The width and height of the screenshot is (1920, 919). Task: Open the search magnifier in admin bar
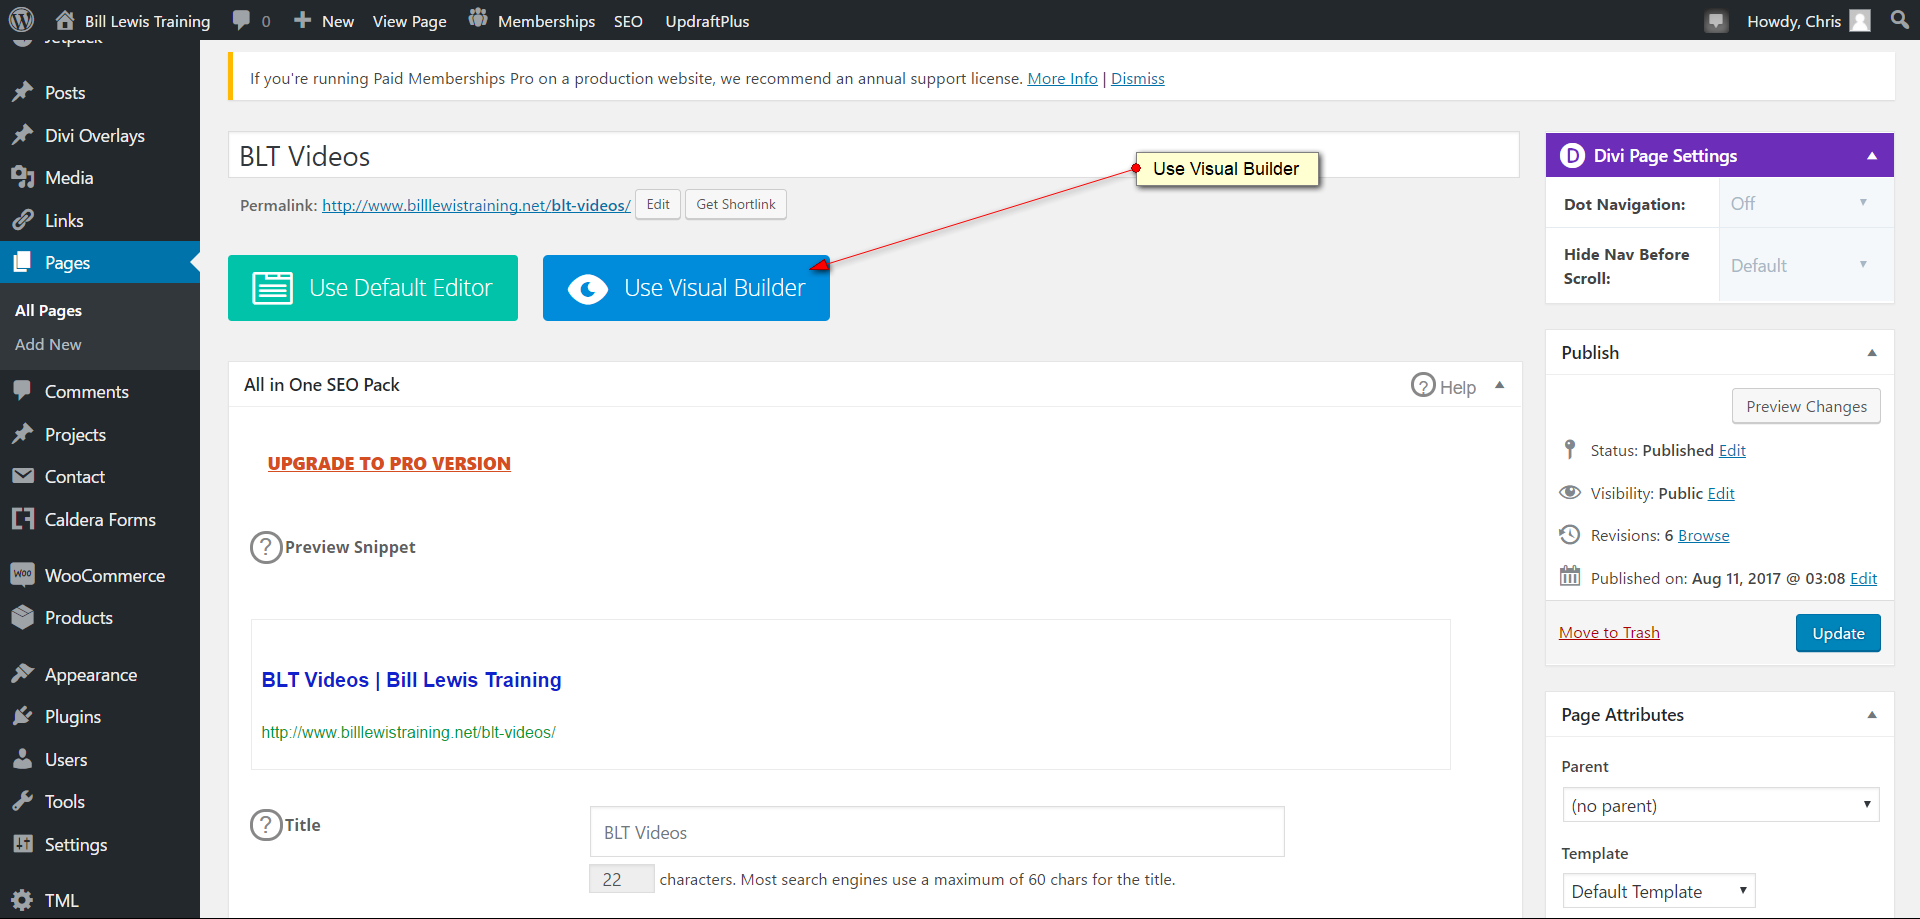pyautogui.click(x=1900, y=19)
